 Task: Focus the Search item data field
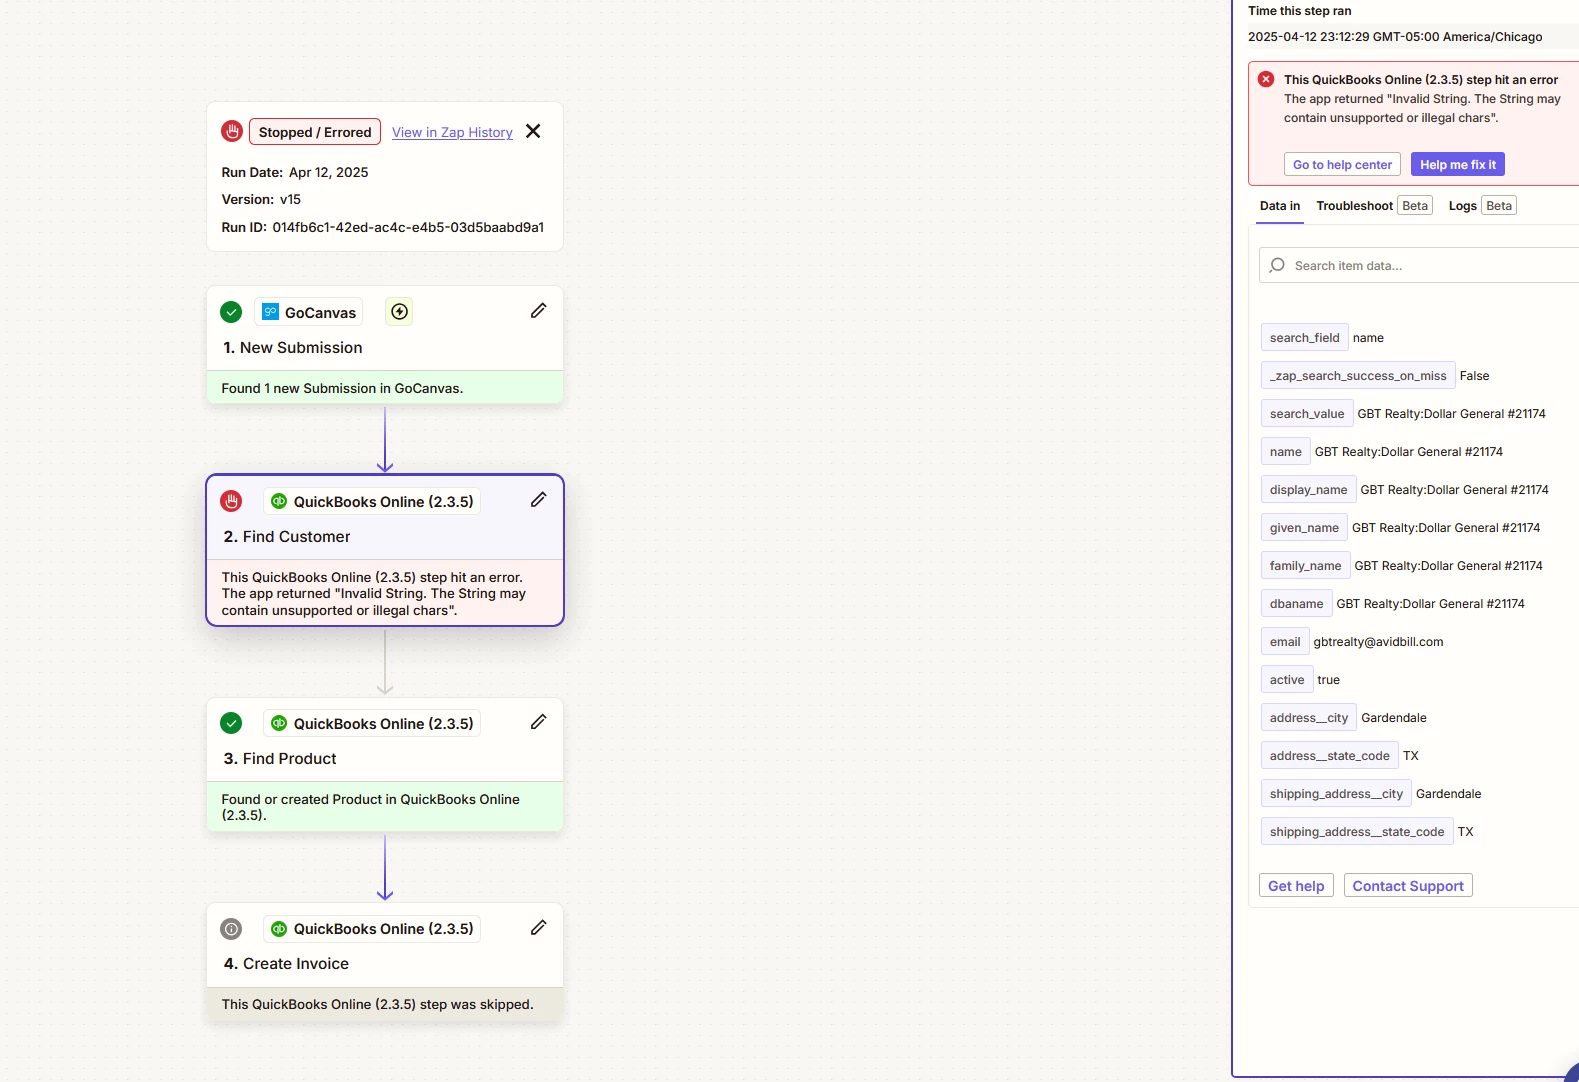[1420, 265]
